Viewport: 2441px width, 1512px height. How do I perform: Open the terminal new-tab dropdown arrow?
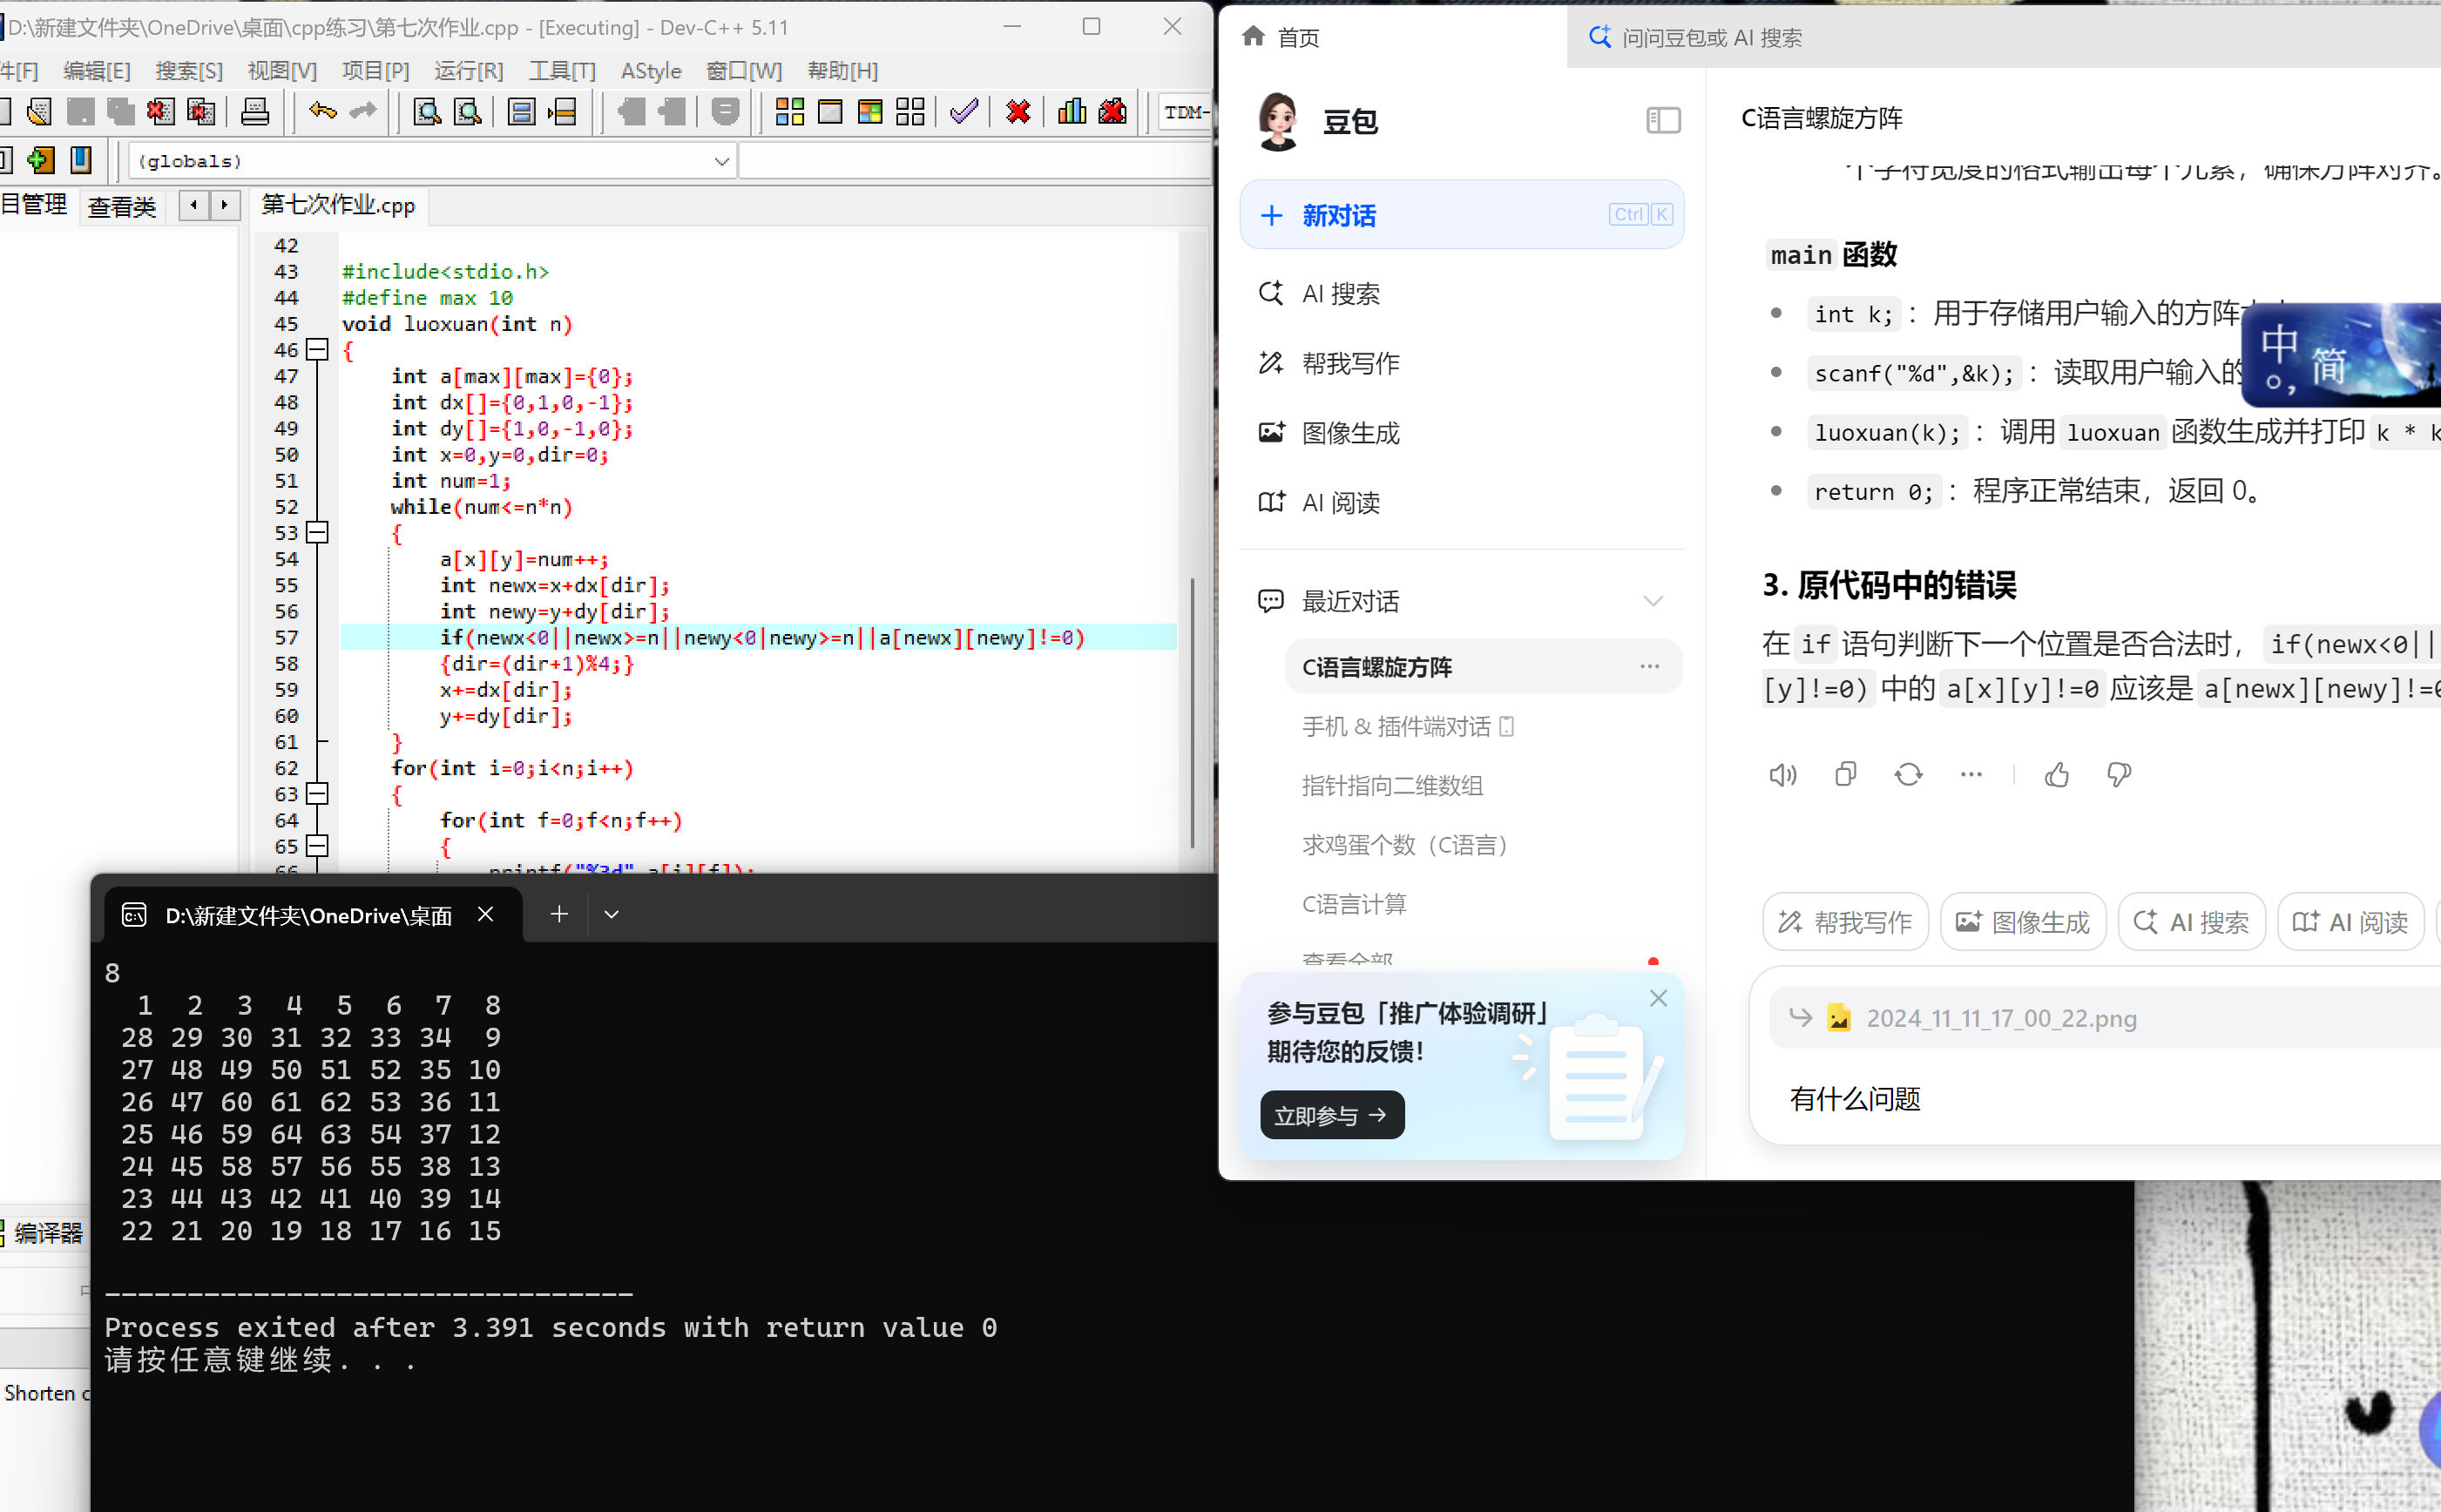coord(611,914)
